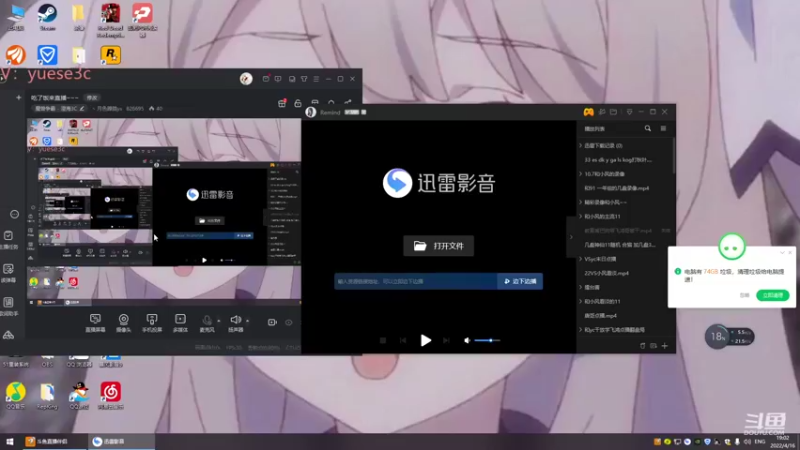Open the QQ音乐 desktop shortcut
800x450 pixels.
16,396
